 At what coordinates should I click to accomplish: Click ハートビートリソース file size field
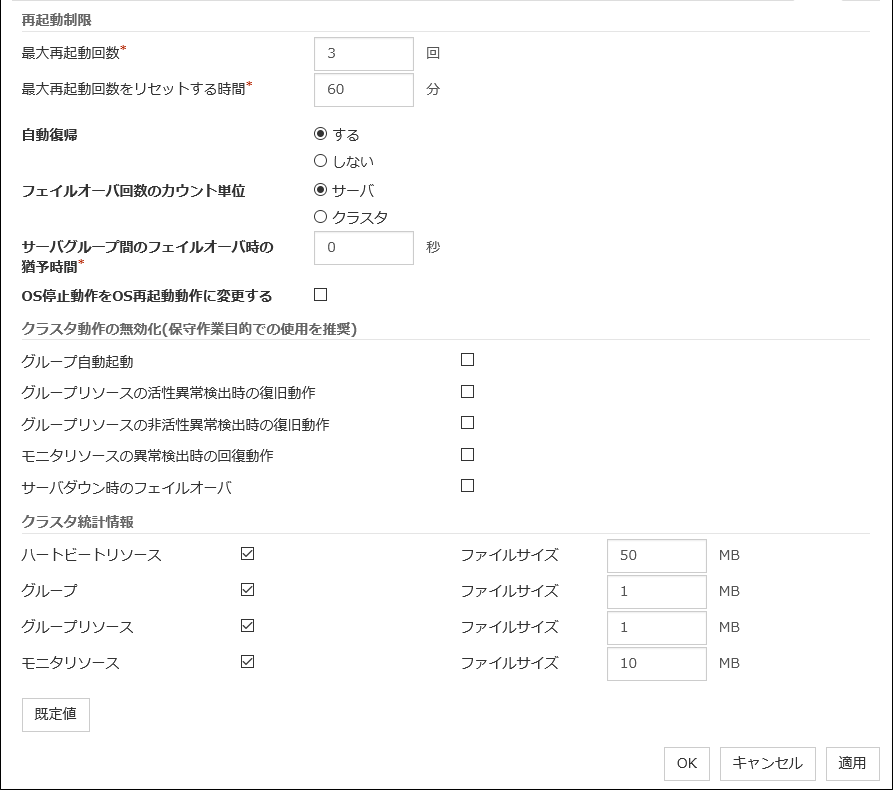[656, 555]
